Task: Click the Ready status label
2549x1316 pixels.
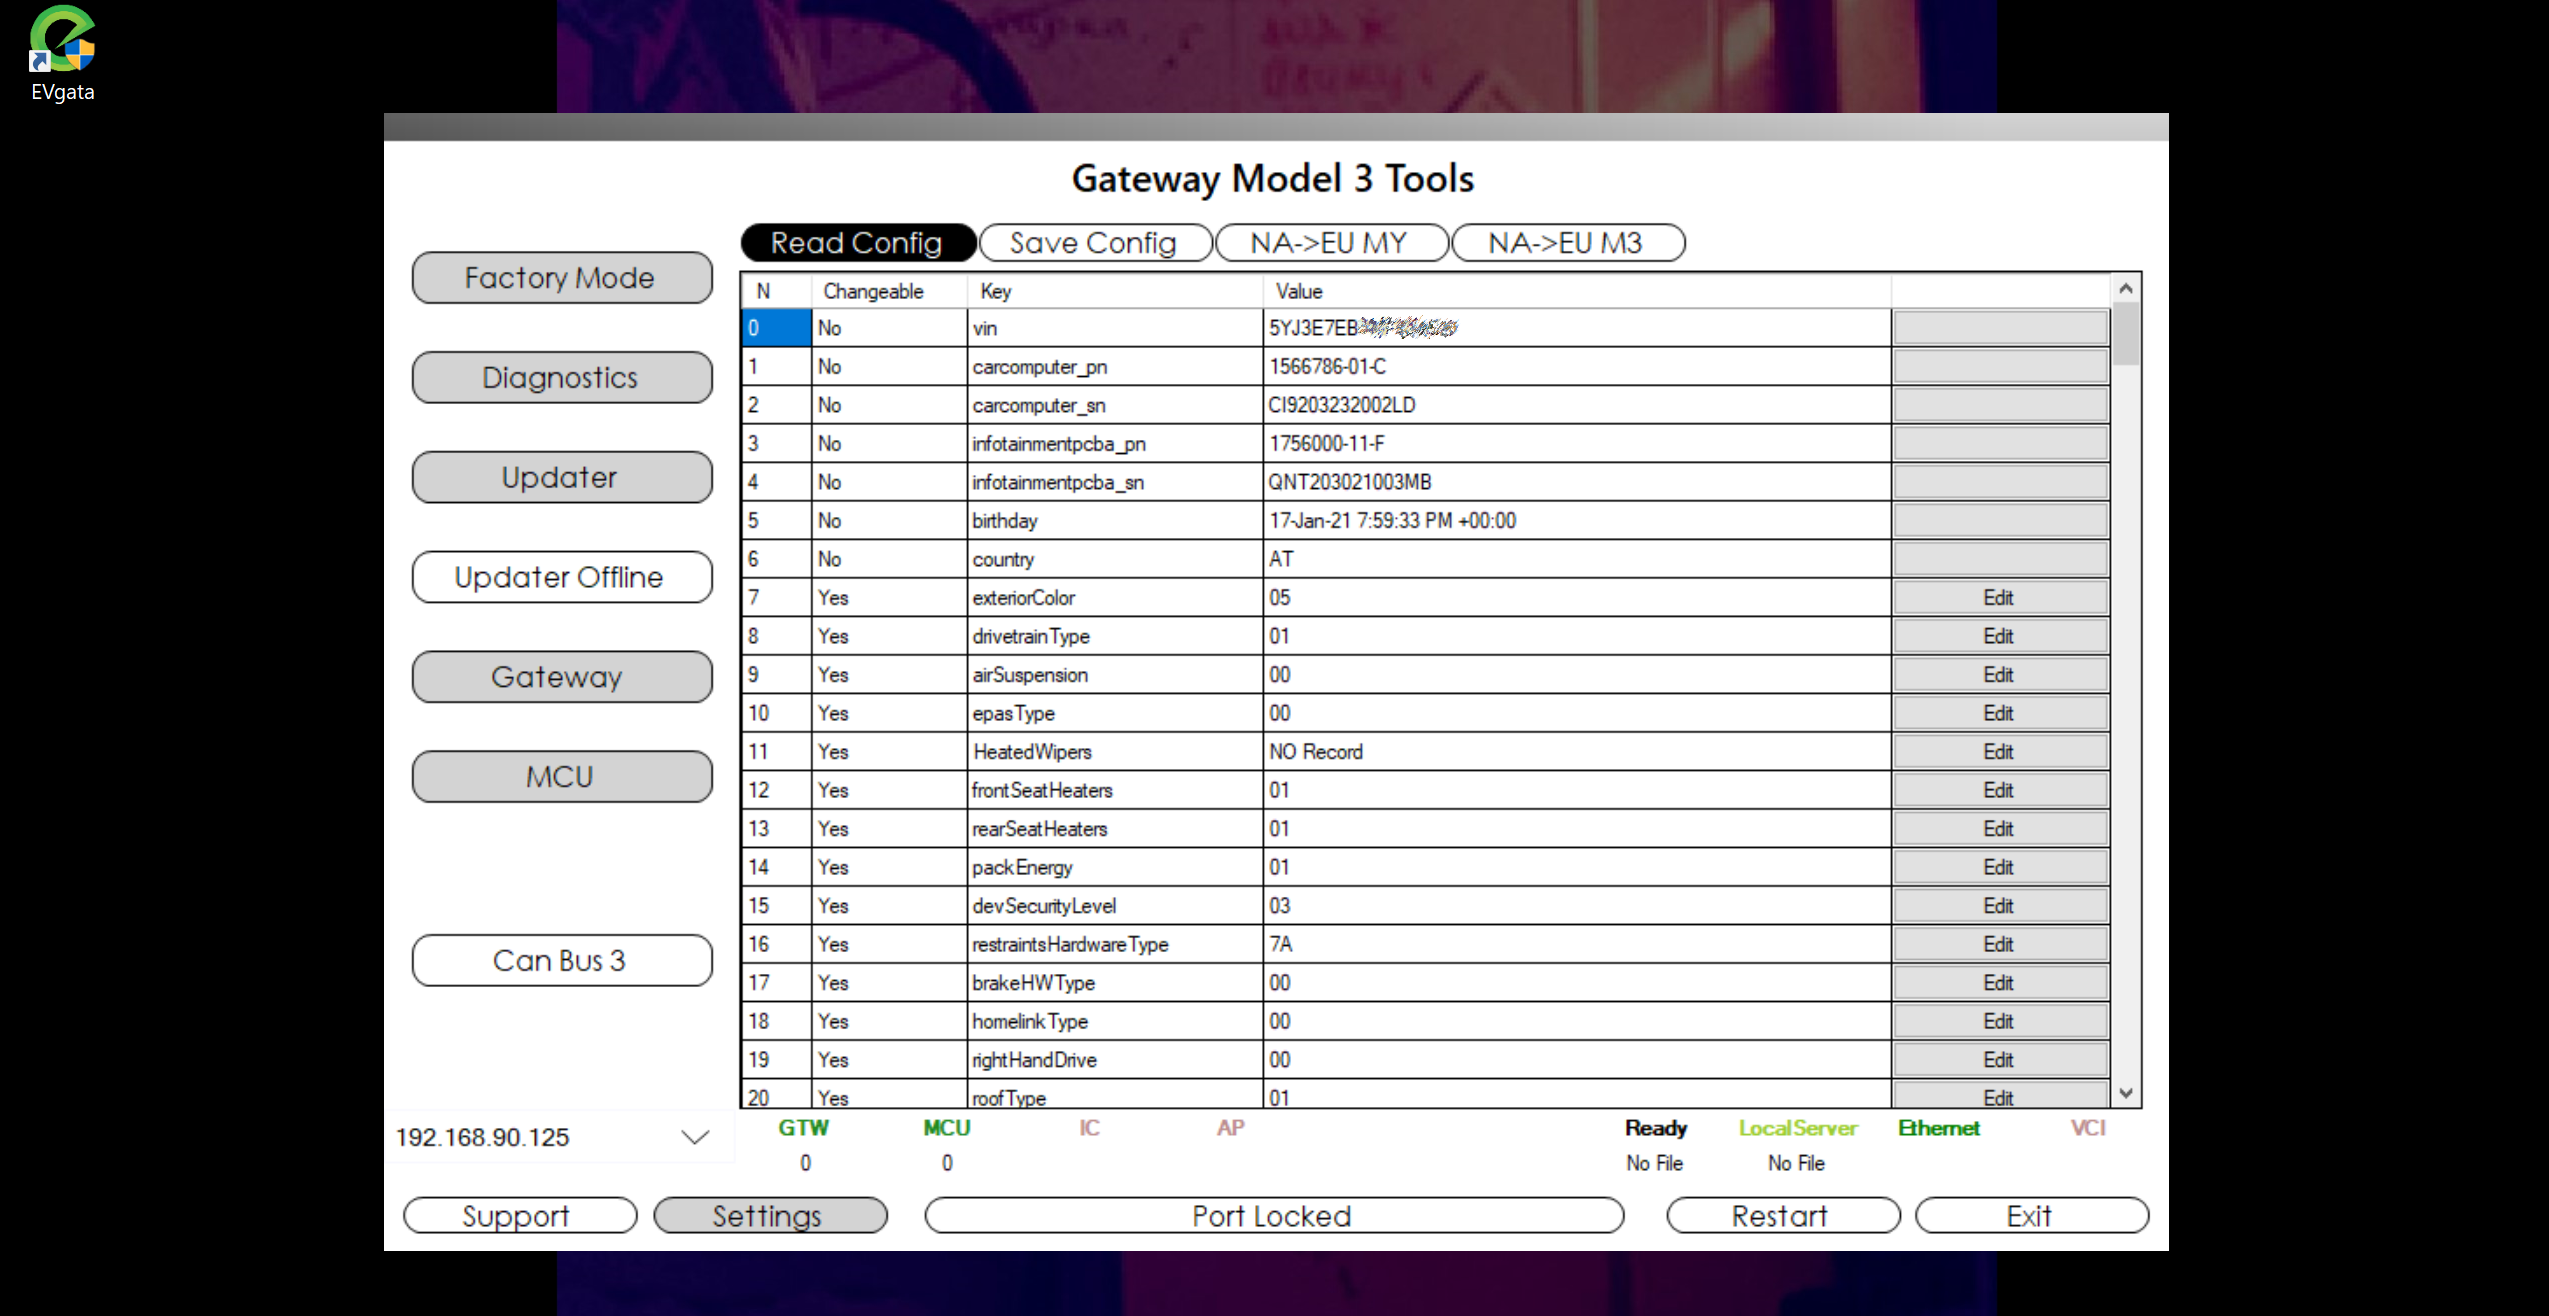Action: (x=1656, y=1128)
